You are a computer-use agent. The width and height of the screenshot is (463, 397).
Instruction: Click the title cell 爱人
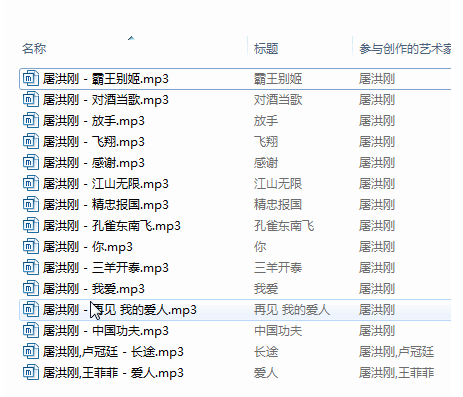[x=266, y=373]
